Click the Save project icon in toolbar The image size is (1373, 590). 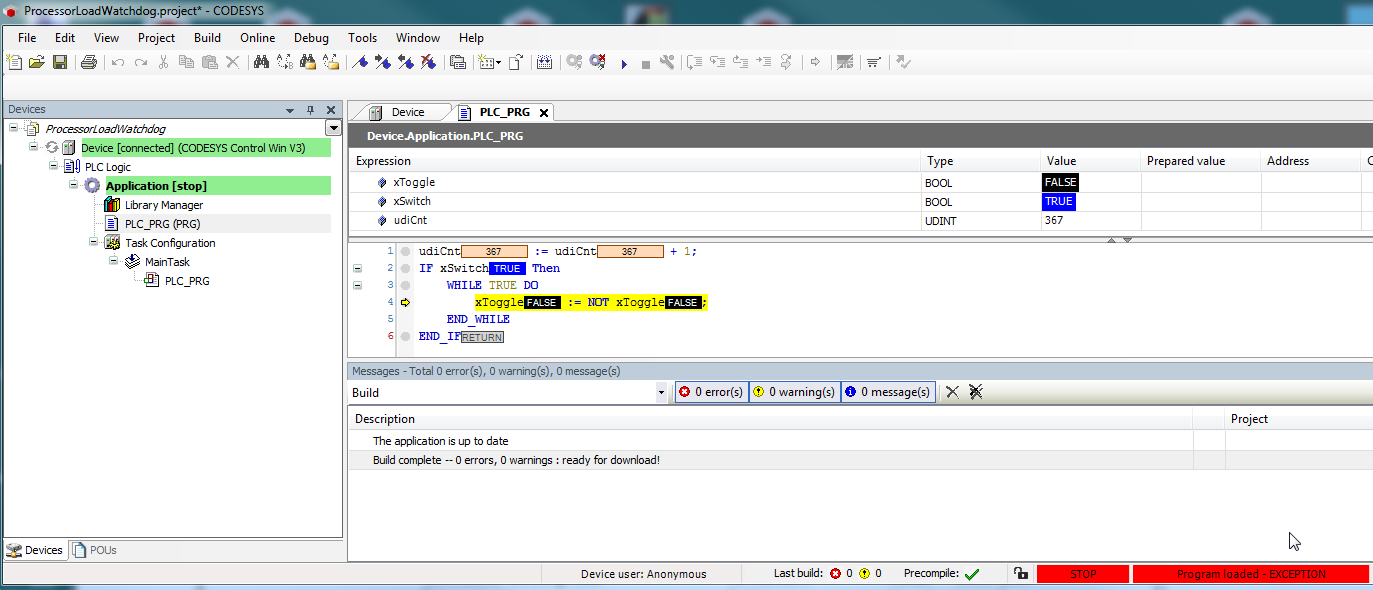point(60,62)
